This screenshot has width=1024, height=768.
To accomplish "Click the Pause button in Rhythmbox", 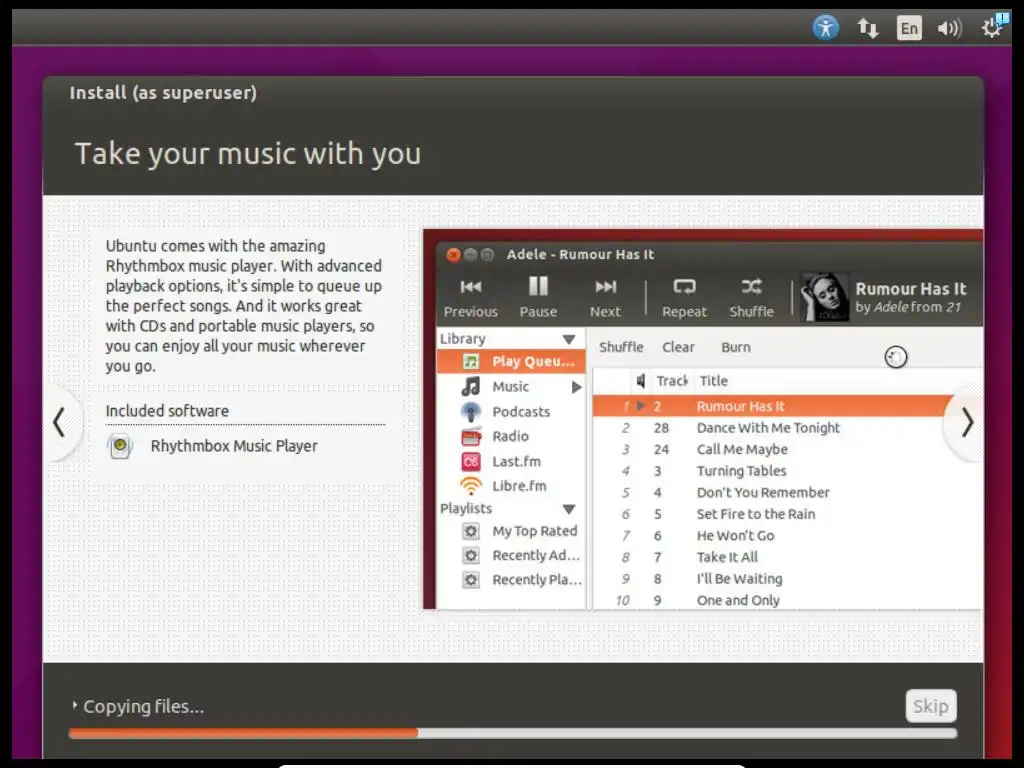I will click(538, 297).
